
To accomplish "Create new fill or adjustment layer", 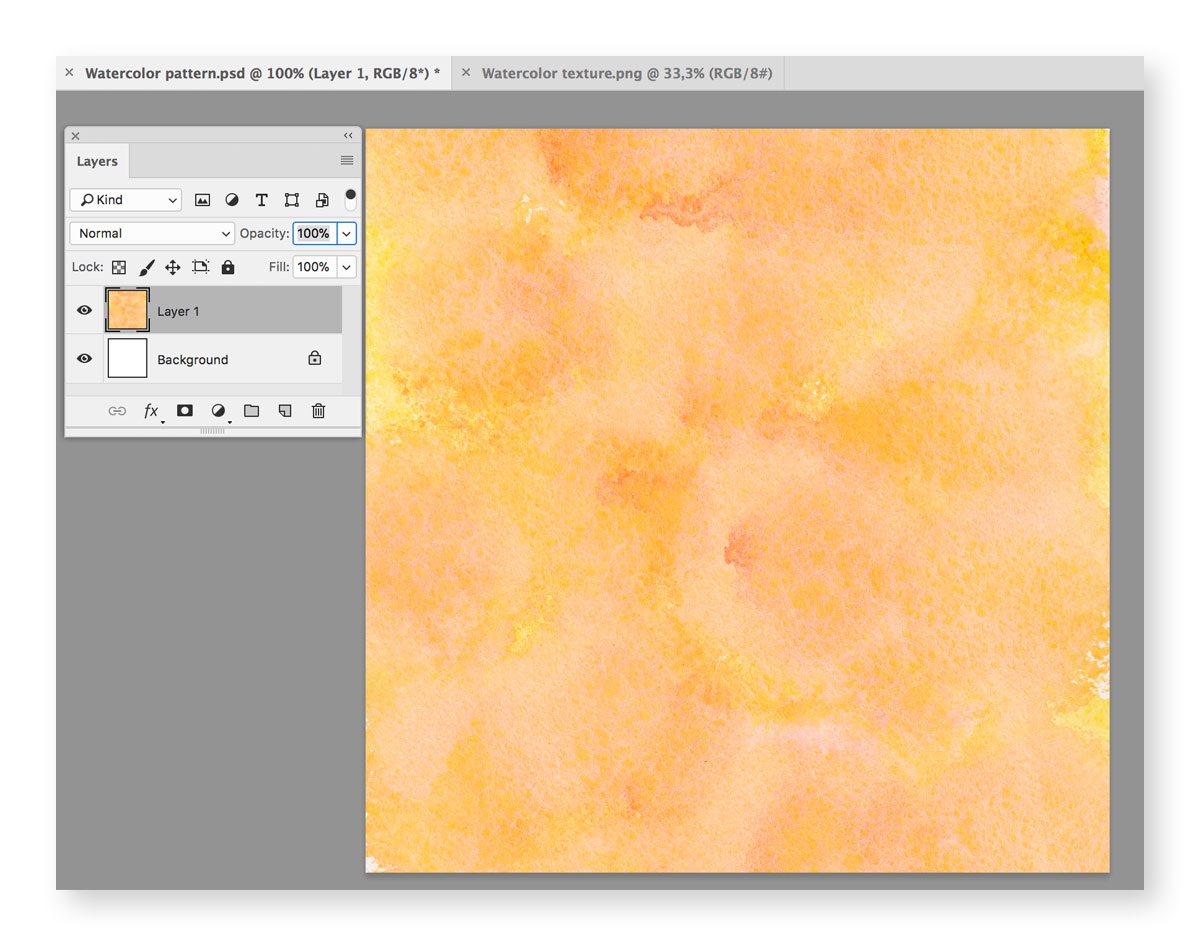I will 218,411.
